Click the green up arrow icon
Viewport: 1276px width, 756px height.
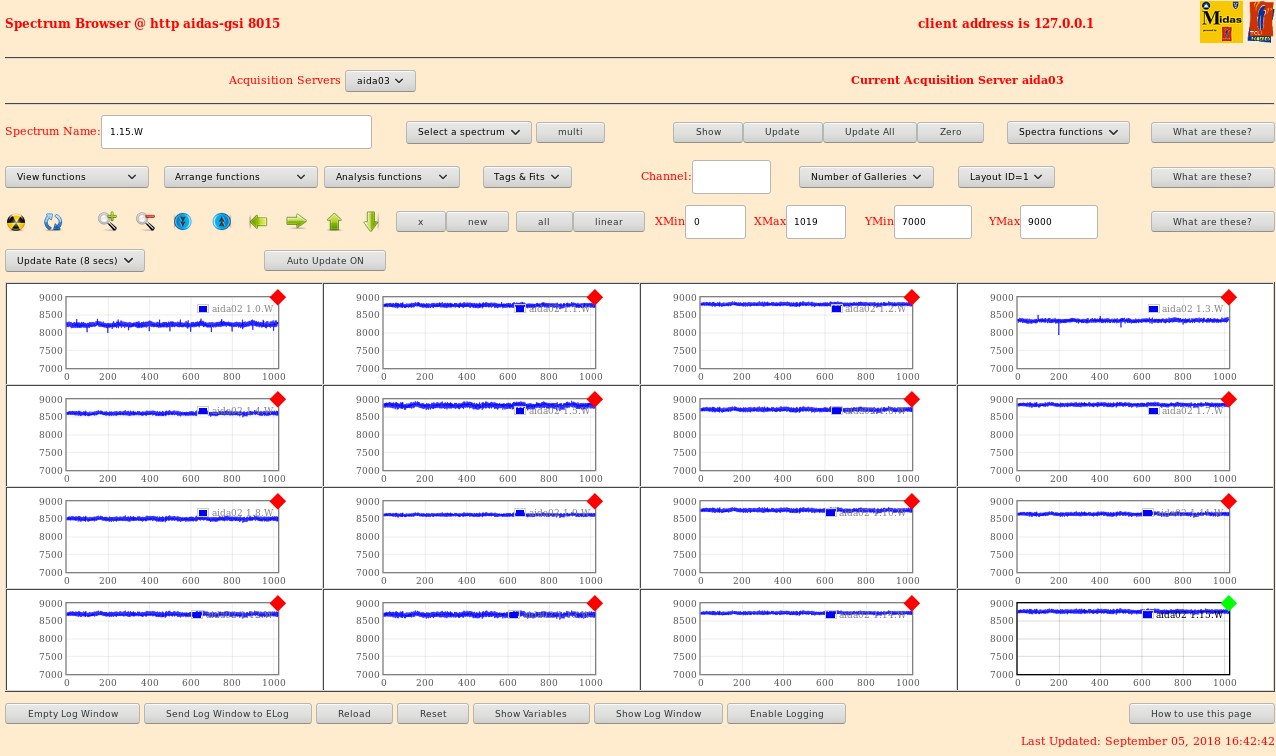[334, 221]
